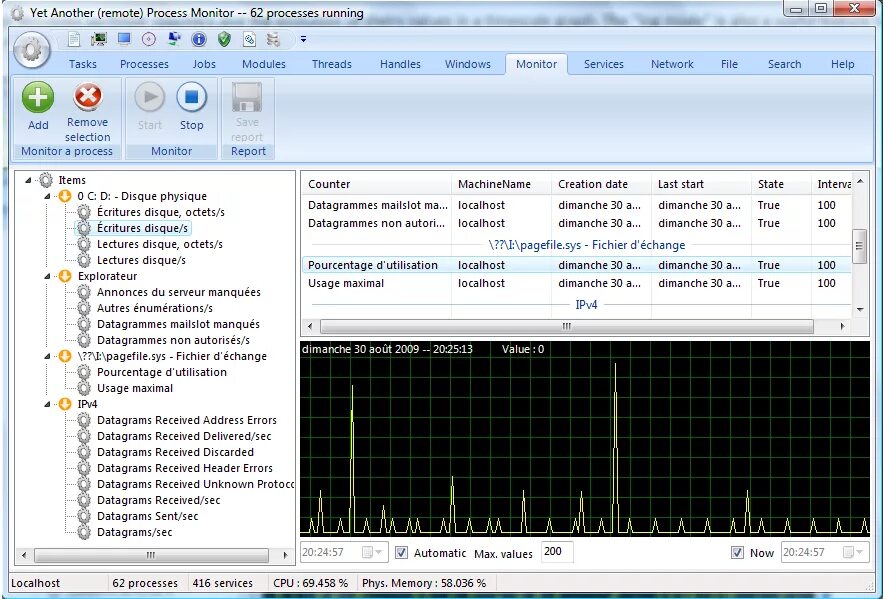Click the blue Stop monitoring icon

(x=192, y=98)
